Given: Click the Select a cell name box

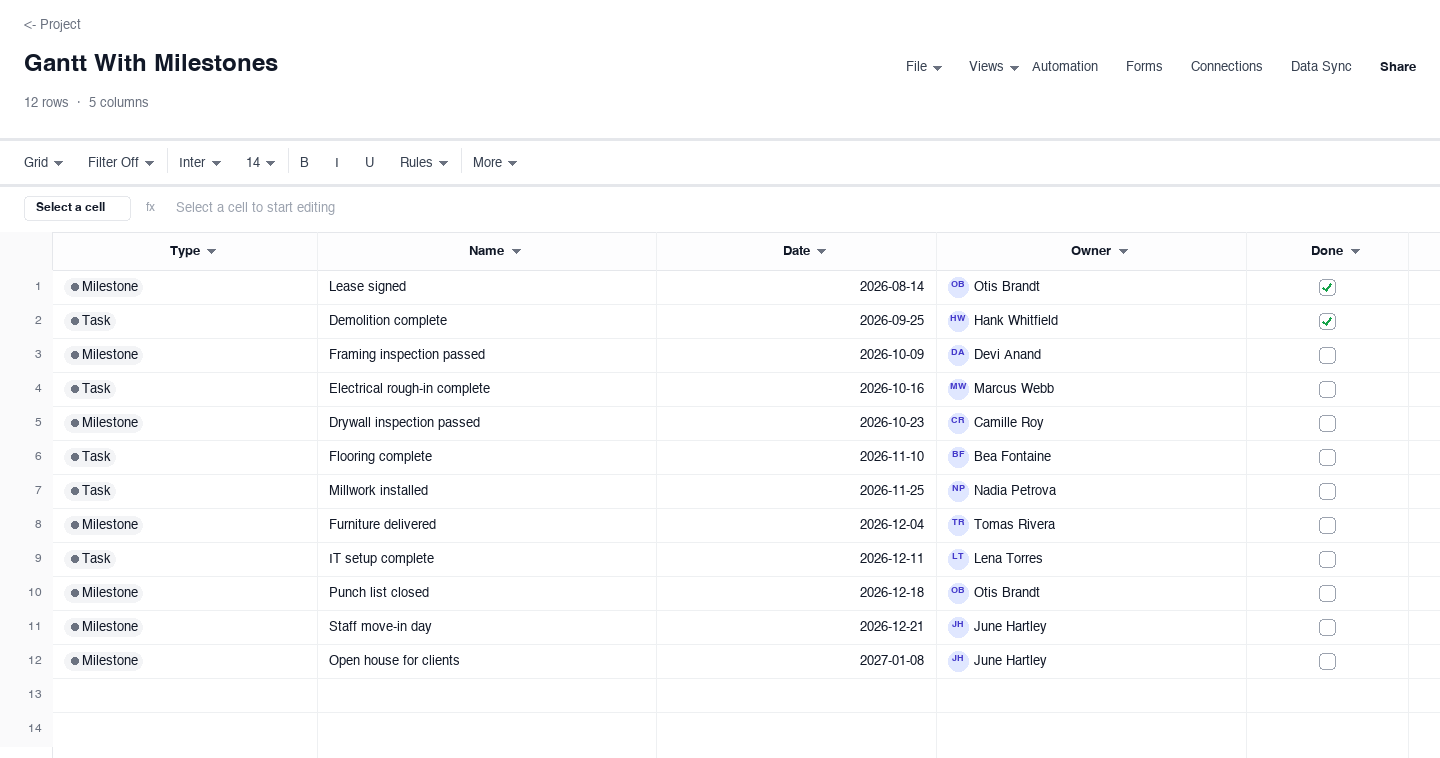Looking at the screenshot, I should click(x=77, y=208).
